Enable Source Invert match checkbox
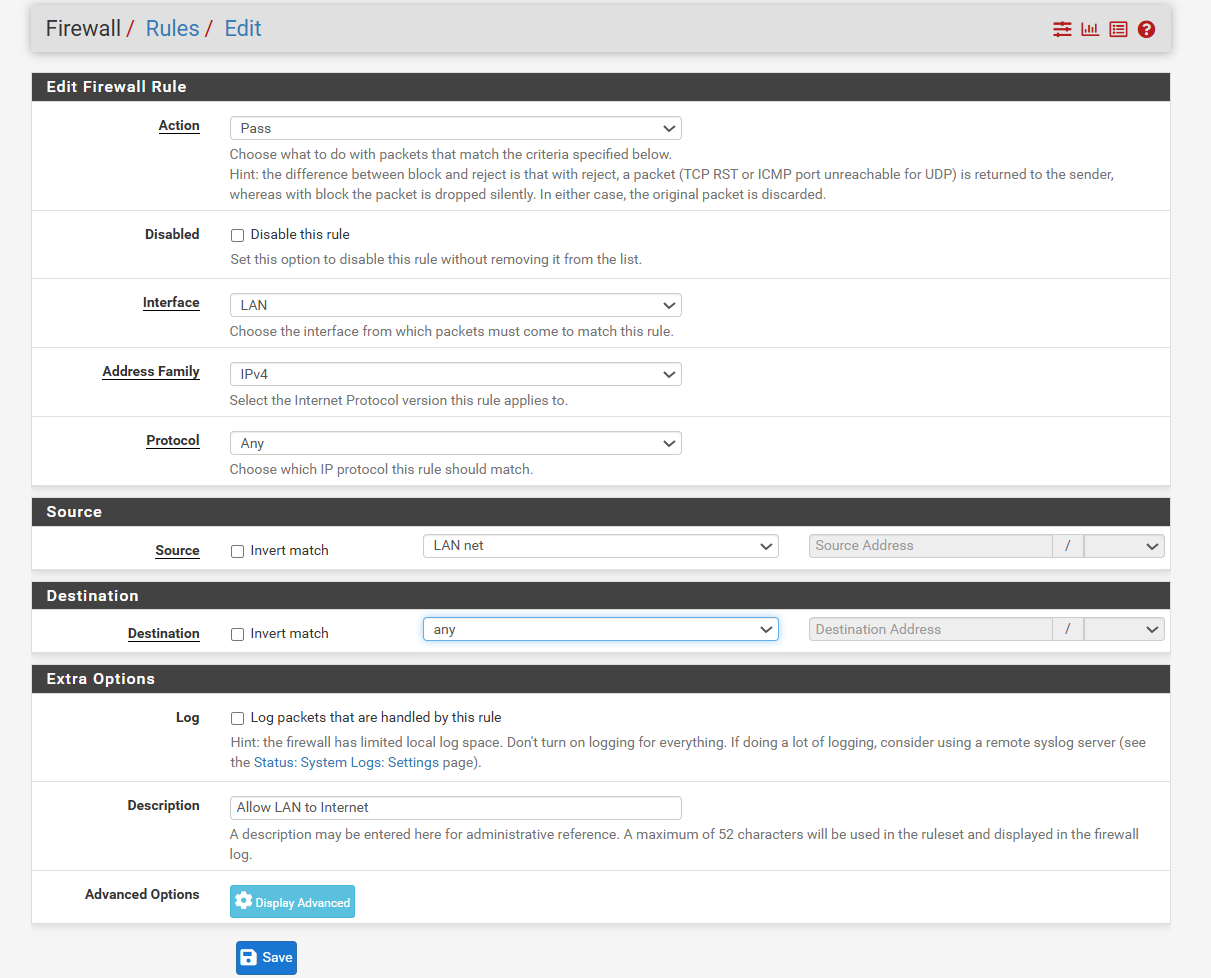 tap(238, 551)
